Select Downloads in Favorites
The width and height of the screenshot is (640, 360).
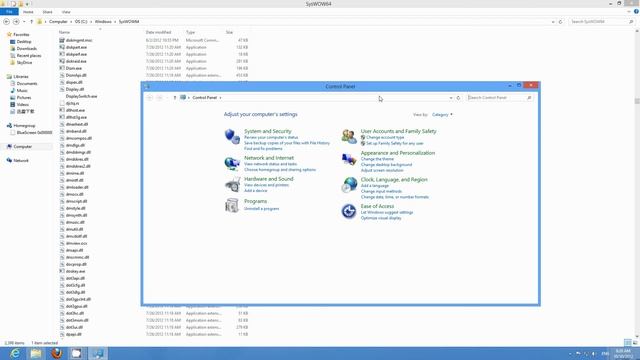pyautogui.click(x=27, y=49)
